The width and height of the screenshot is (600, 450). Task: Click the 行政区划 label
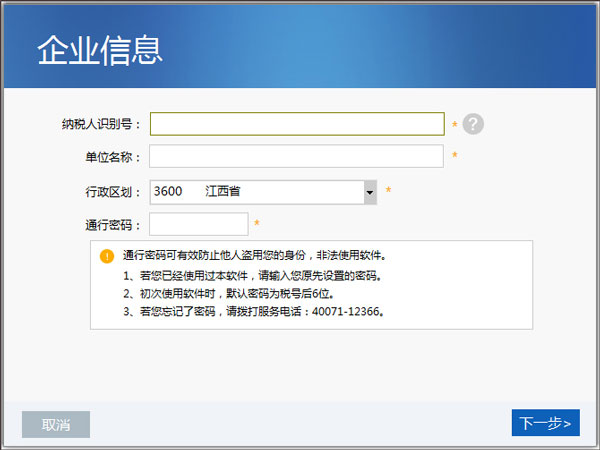pos(112,192)
